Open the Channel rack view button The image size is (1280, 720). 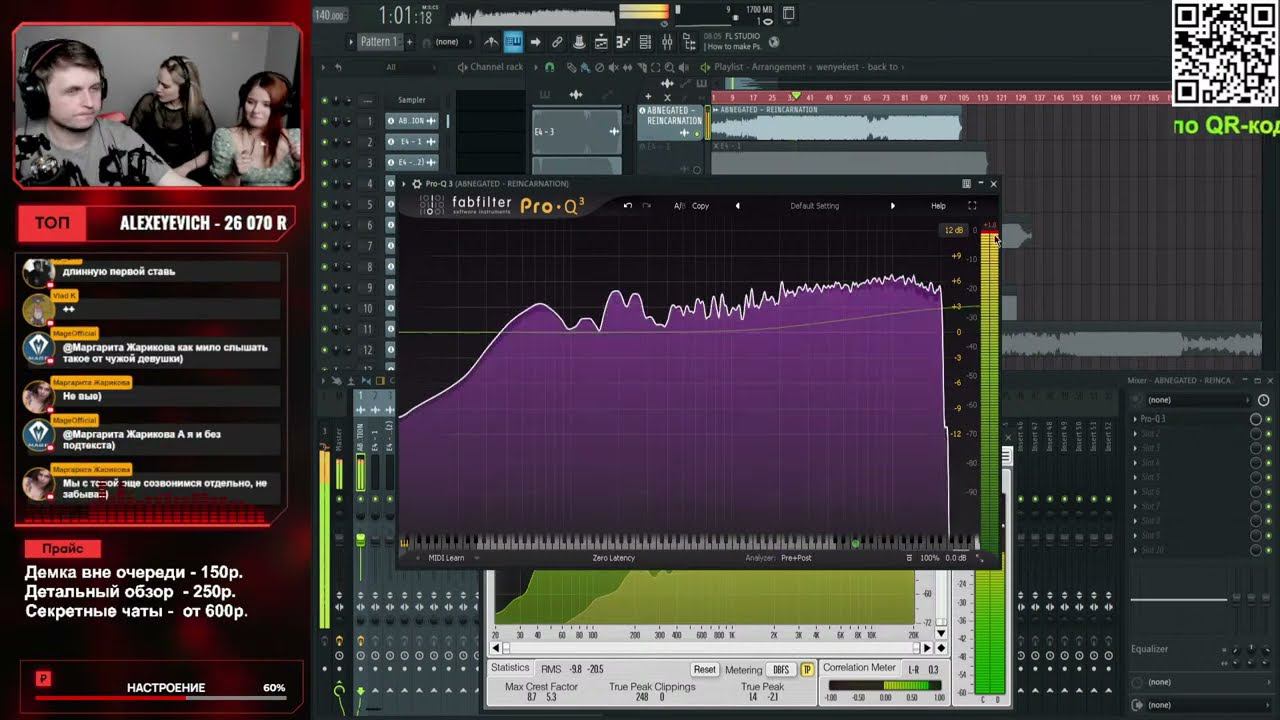tap(644, 42)
